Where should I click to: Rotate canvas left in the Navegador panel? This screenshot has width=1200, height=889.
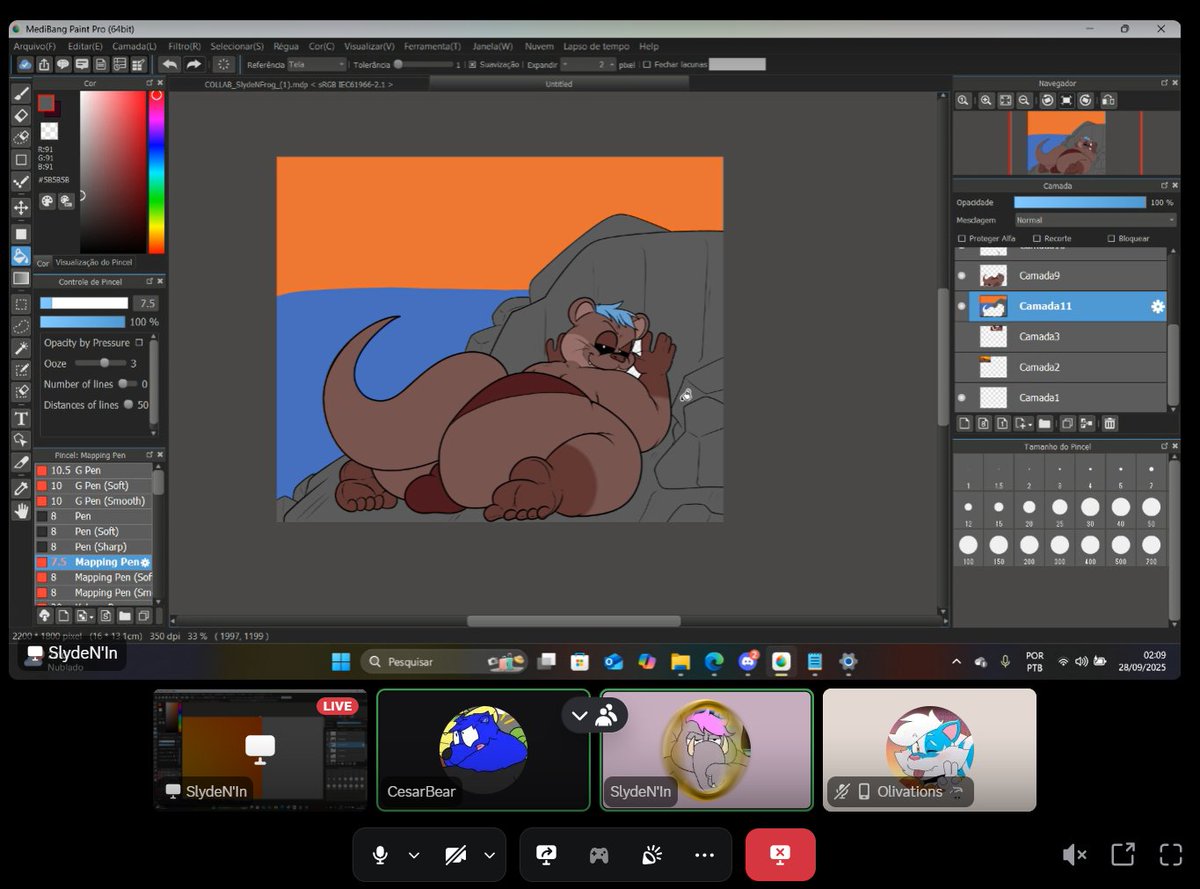click(1047, 100)
